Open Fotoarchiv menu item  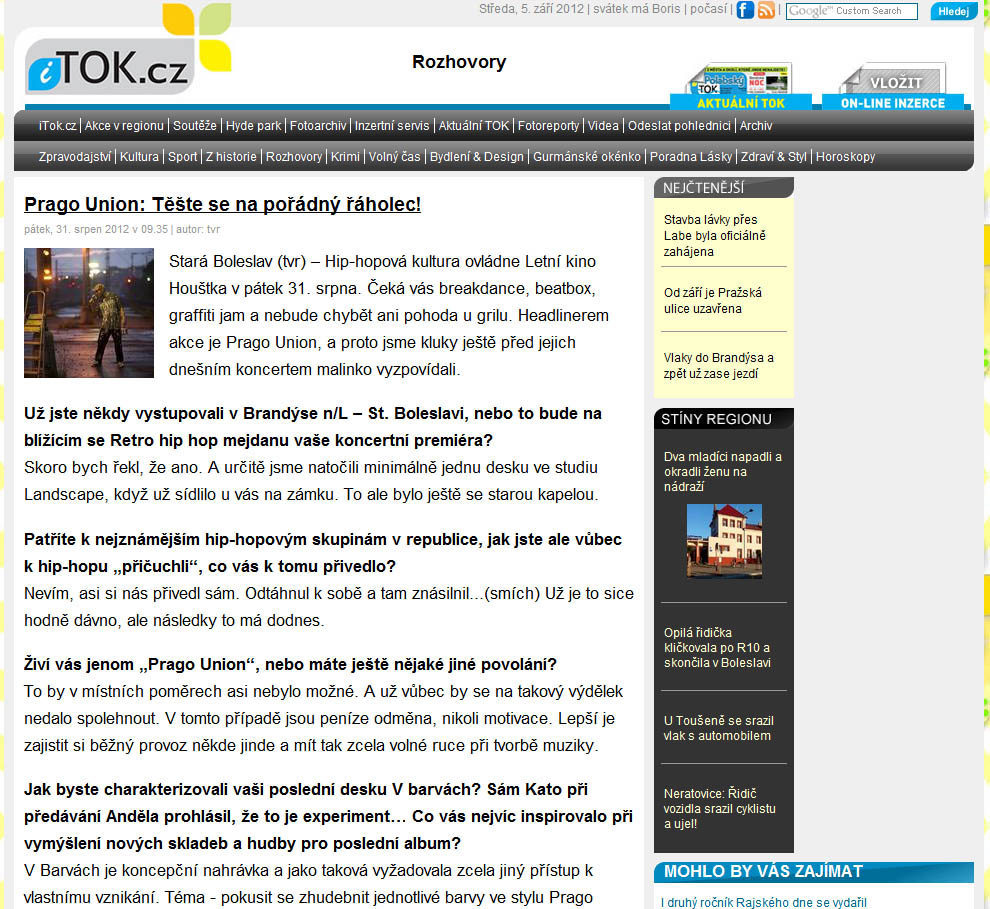(x=318, y=126)
